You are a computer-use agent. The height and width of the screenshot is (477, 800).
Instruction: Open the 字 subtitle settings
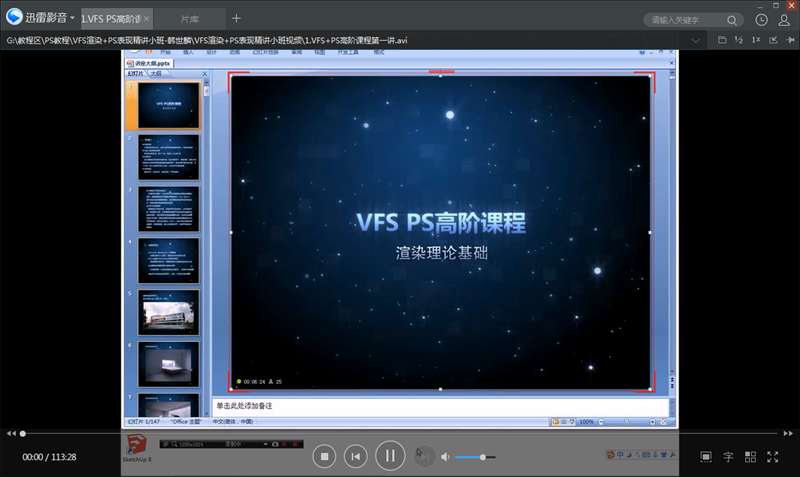click(728, 457)
